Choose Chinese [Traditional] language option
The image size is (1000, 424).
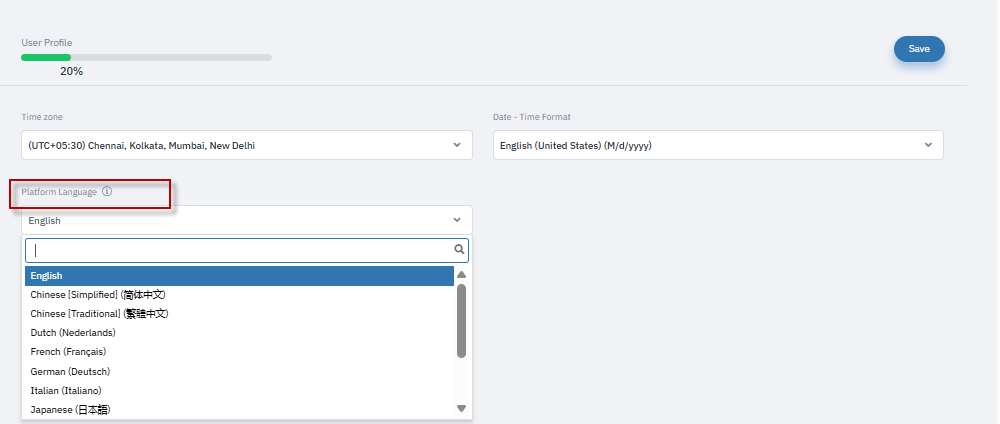(x=99, y=314)
